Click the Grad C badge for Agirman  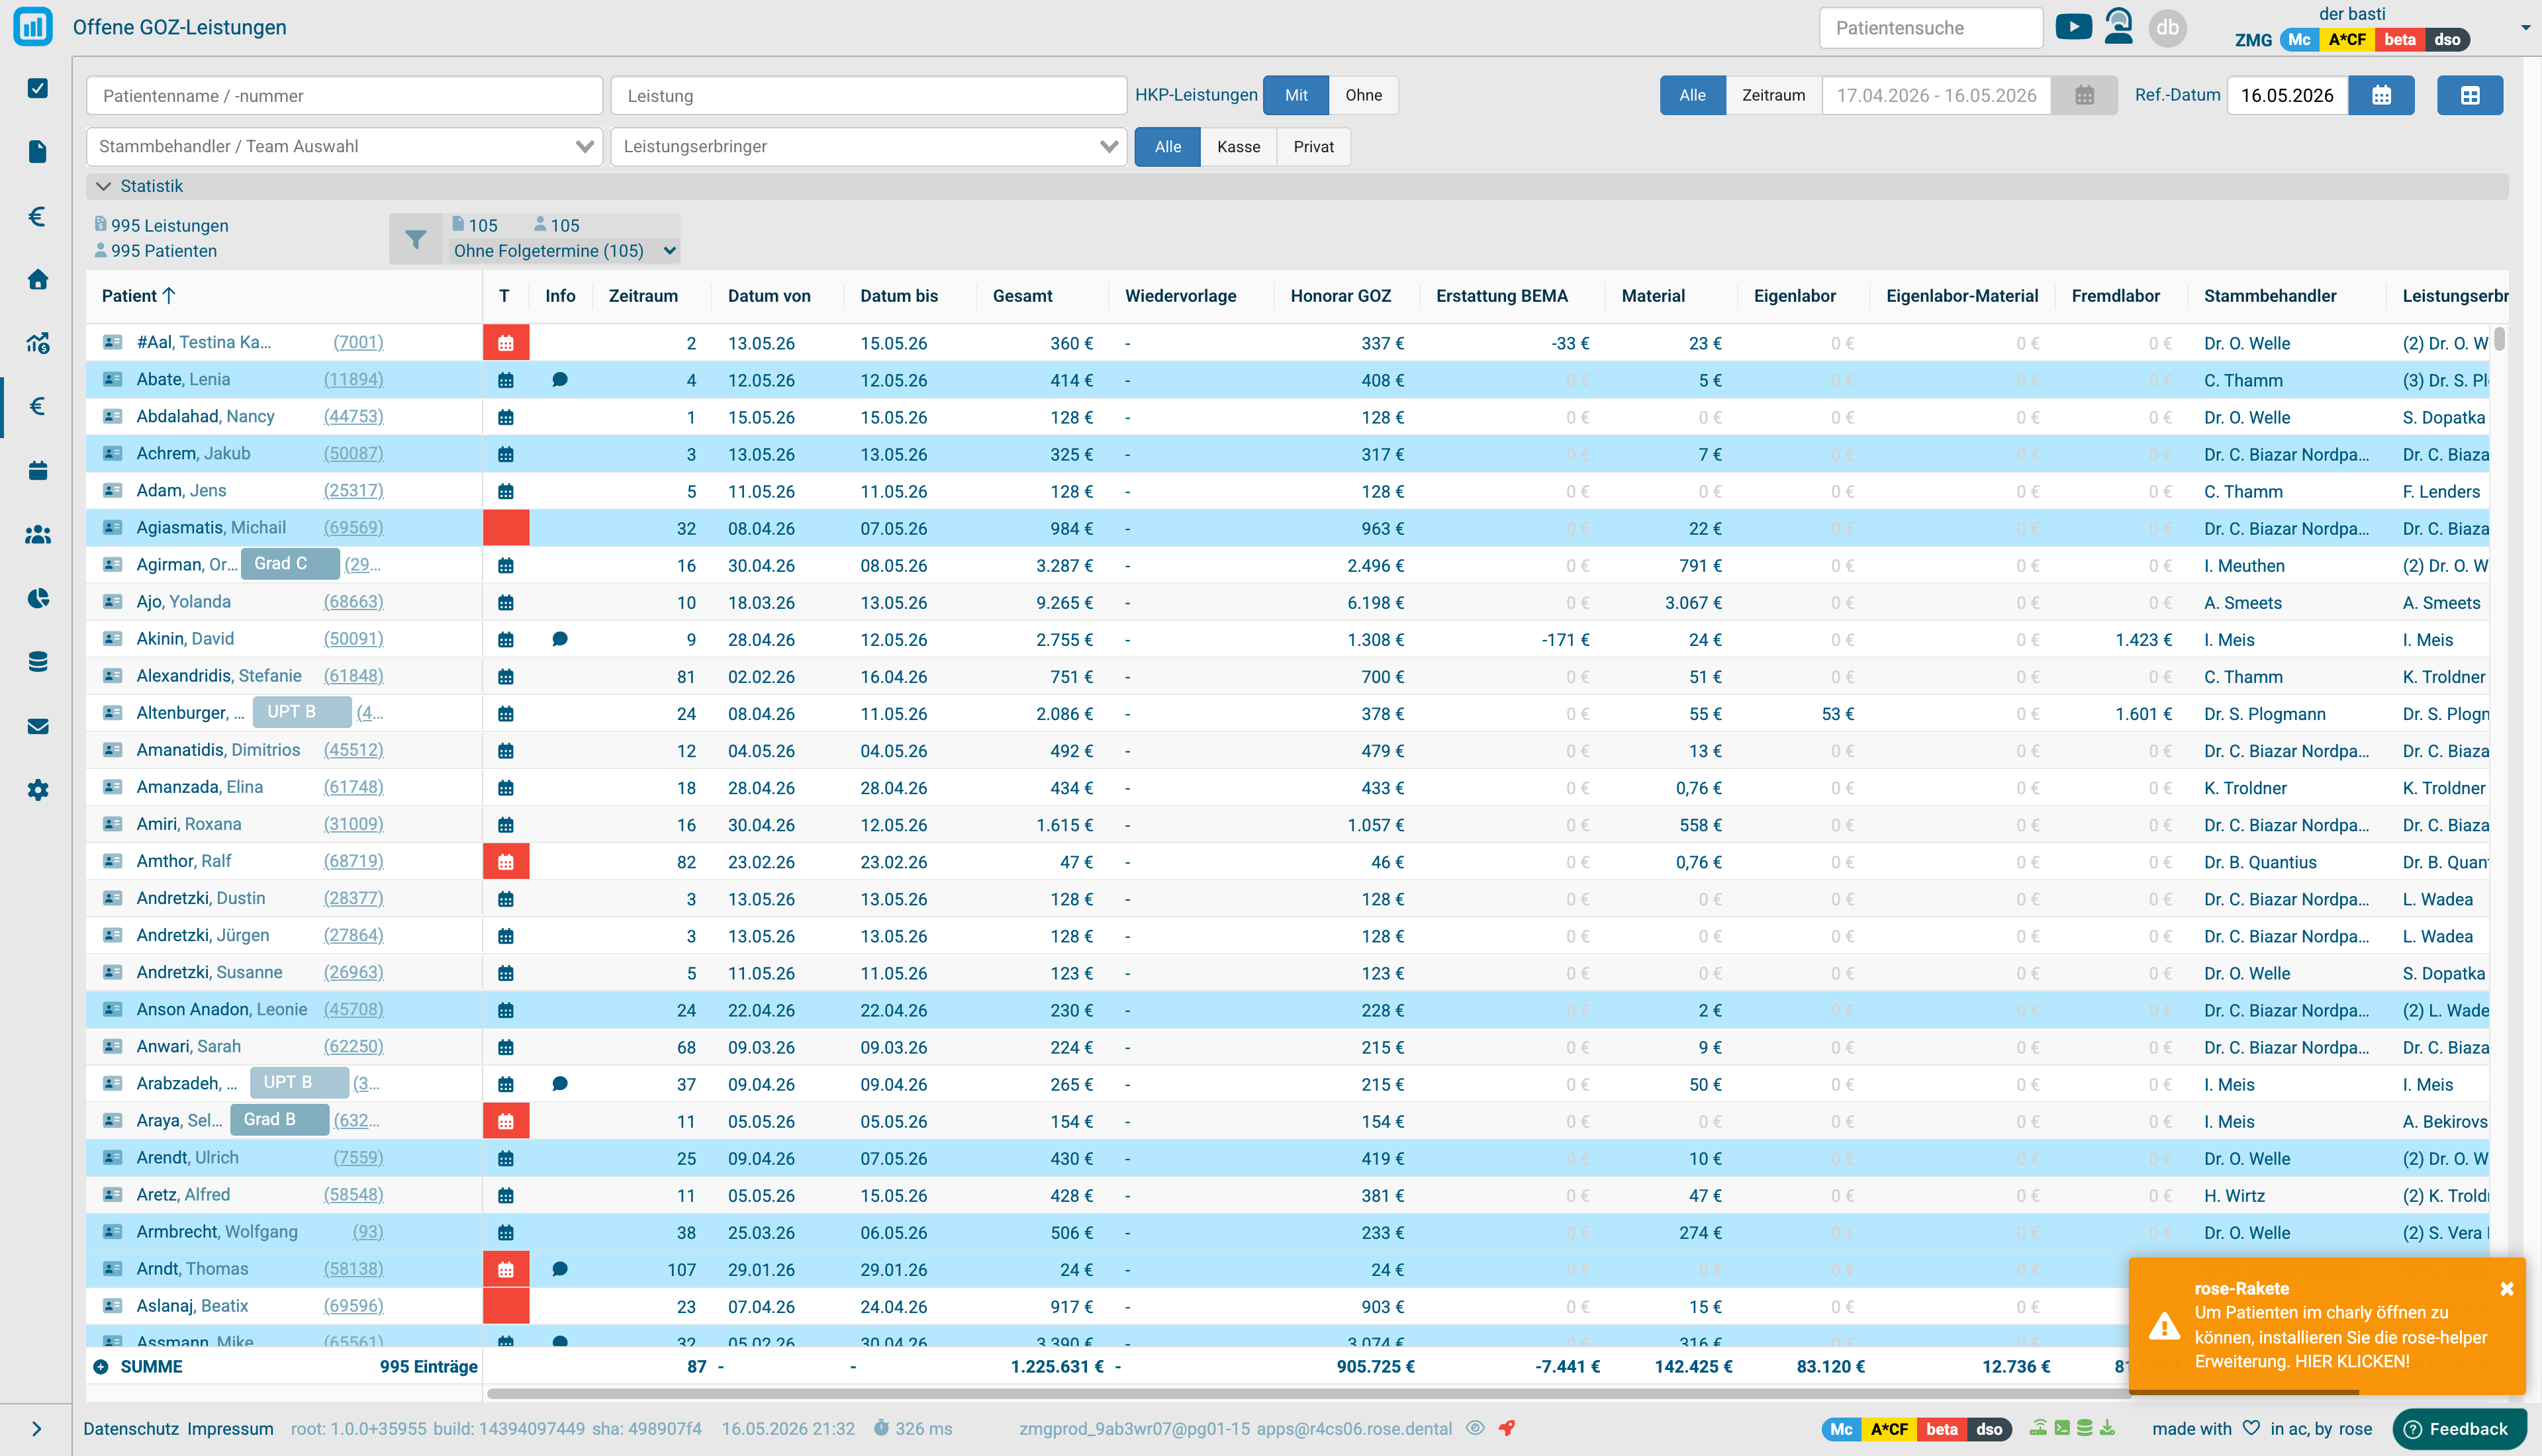tap(290, 564)
